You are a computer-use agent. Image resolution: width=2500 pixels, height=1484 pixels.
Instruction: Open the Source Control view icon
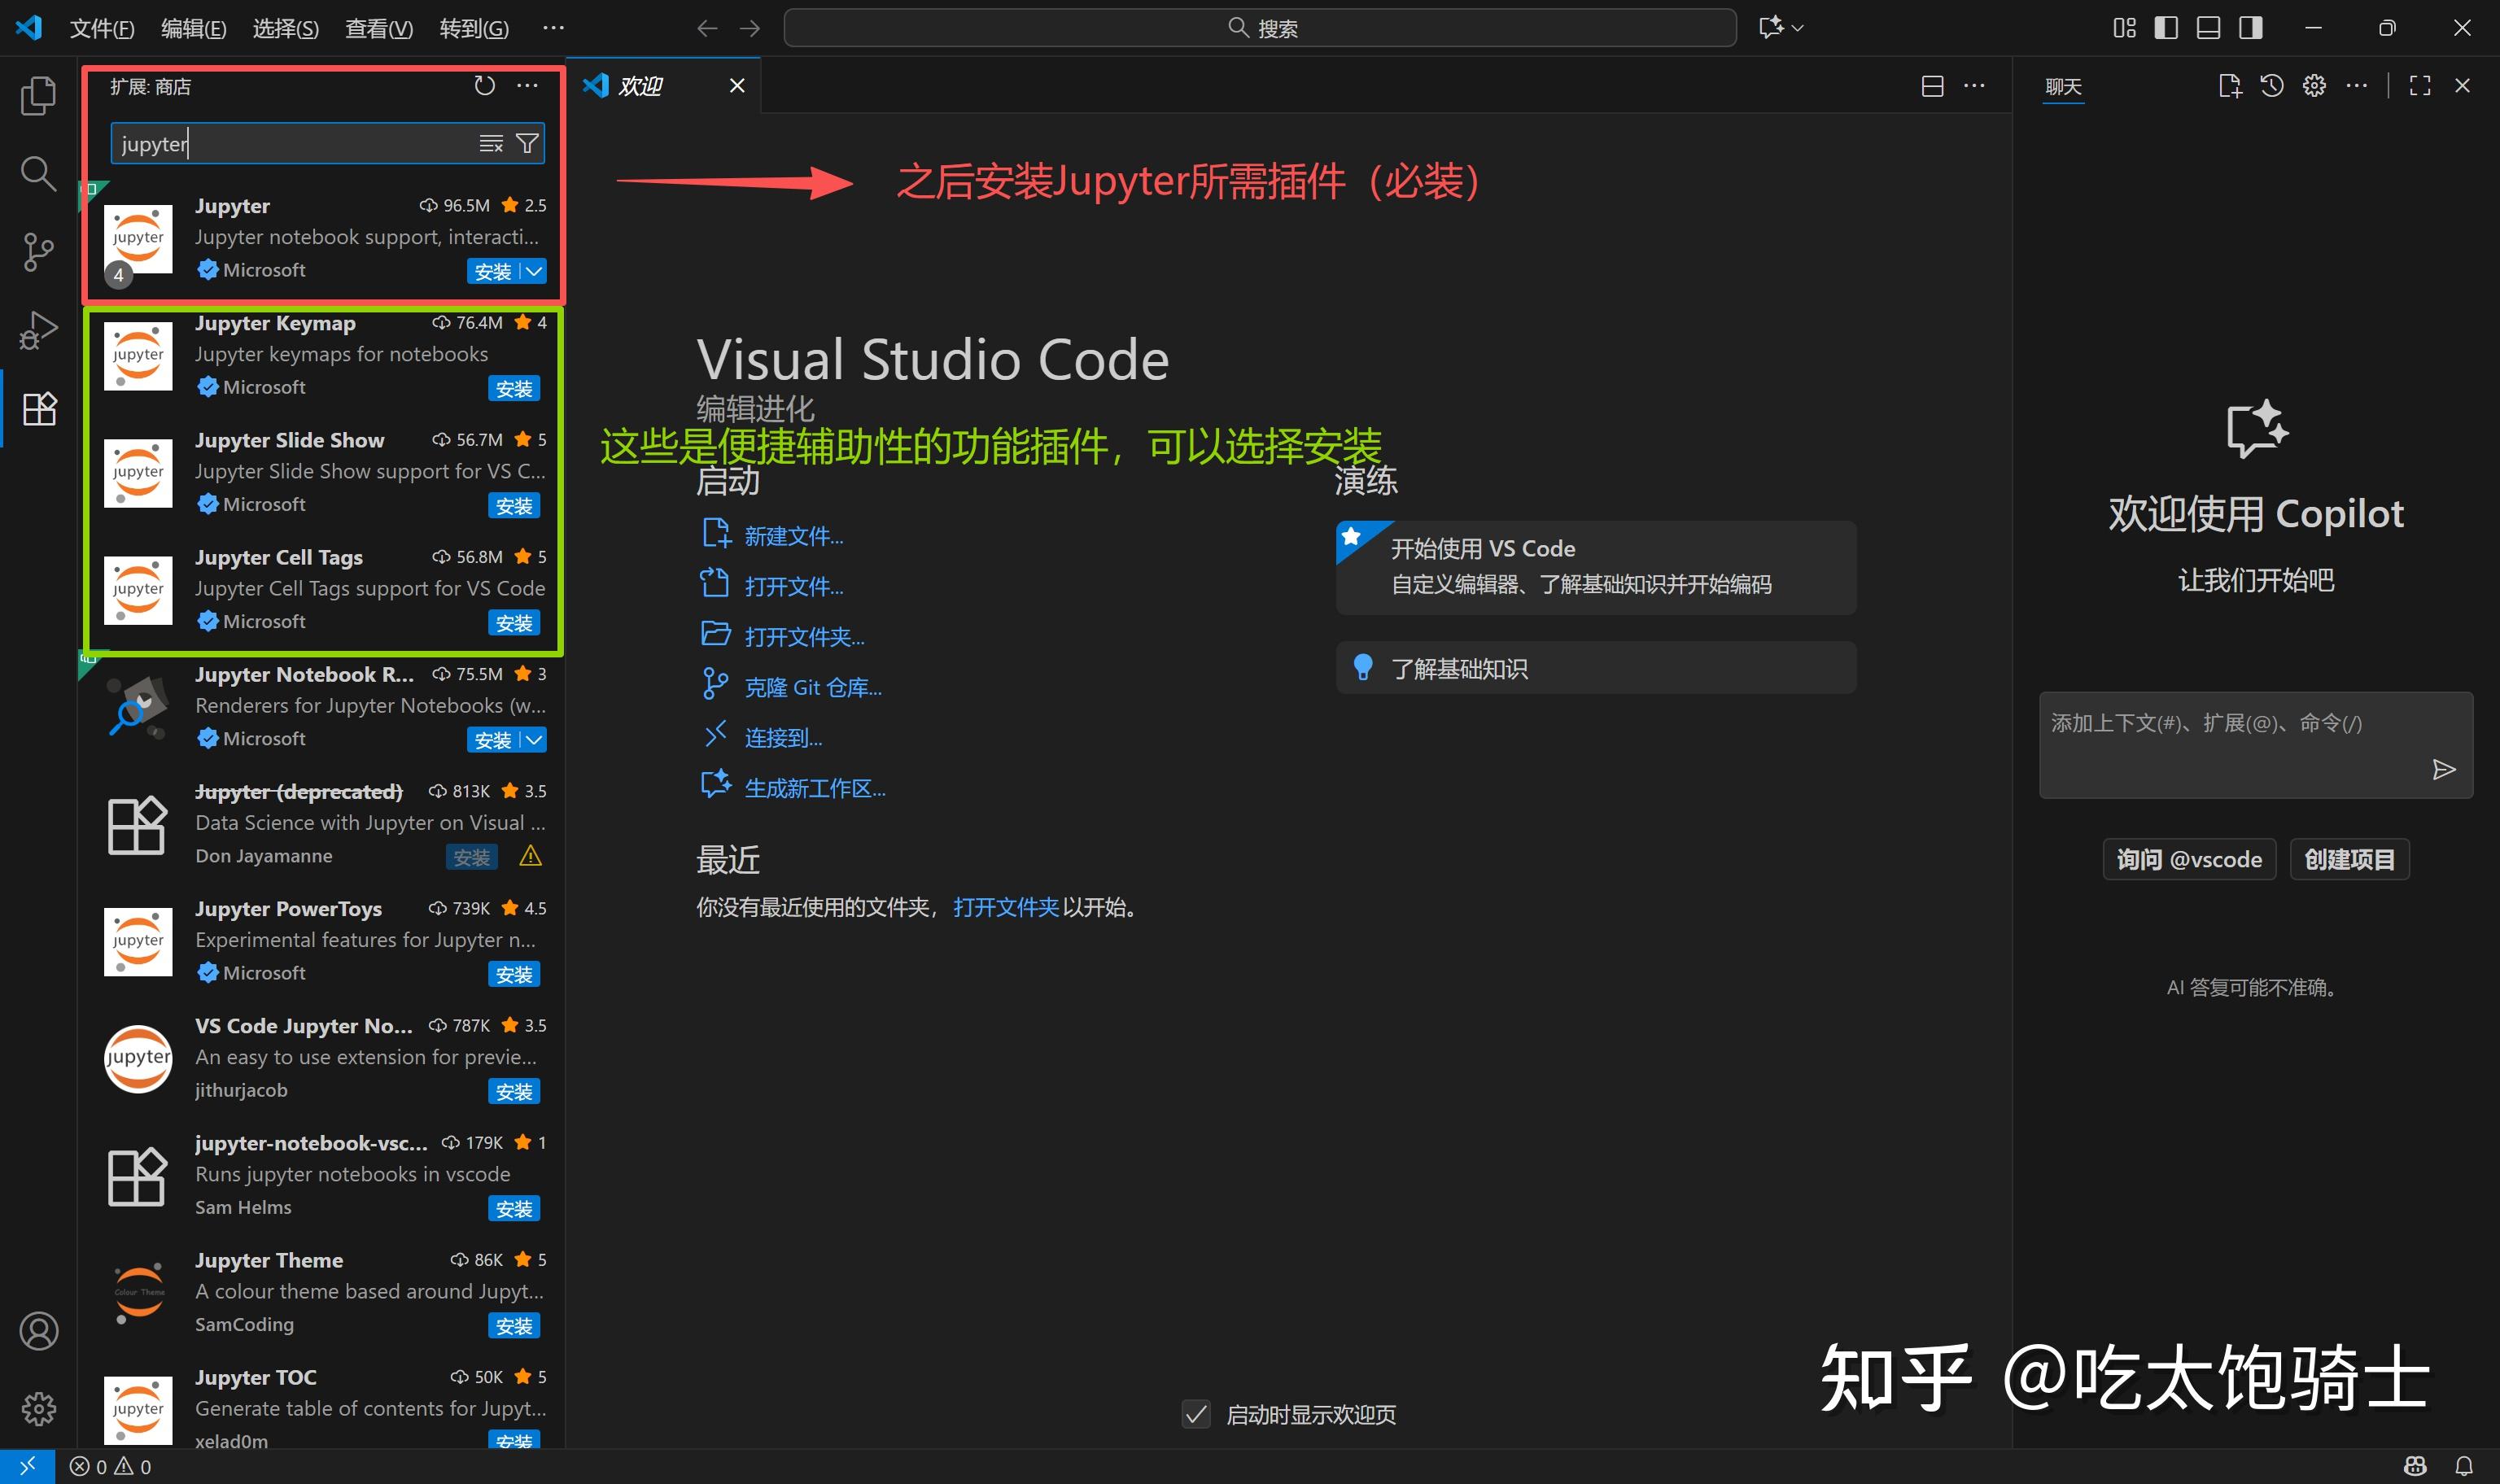coord(38,252)
